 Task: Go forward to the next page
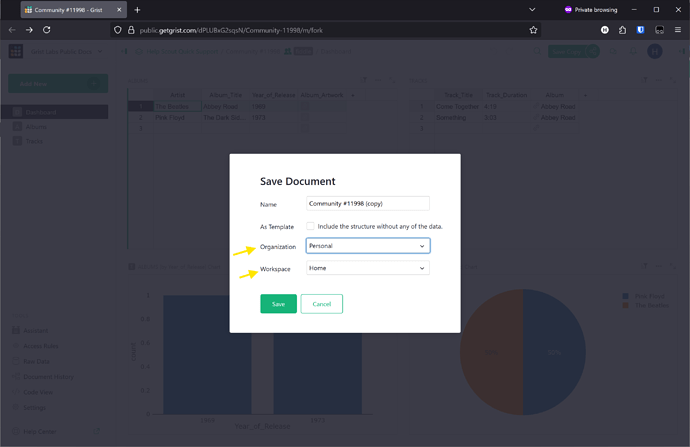(29, 30)
